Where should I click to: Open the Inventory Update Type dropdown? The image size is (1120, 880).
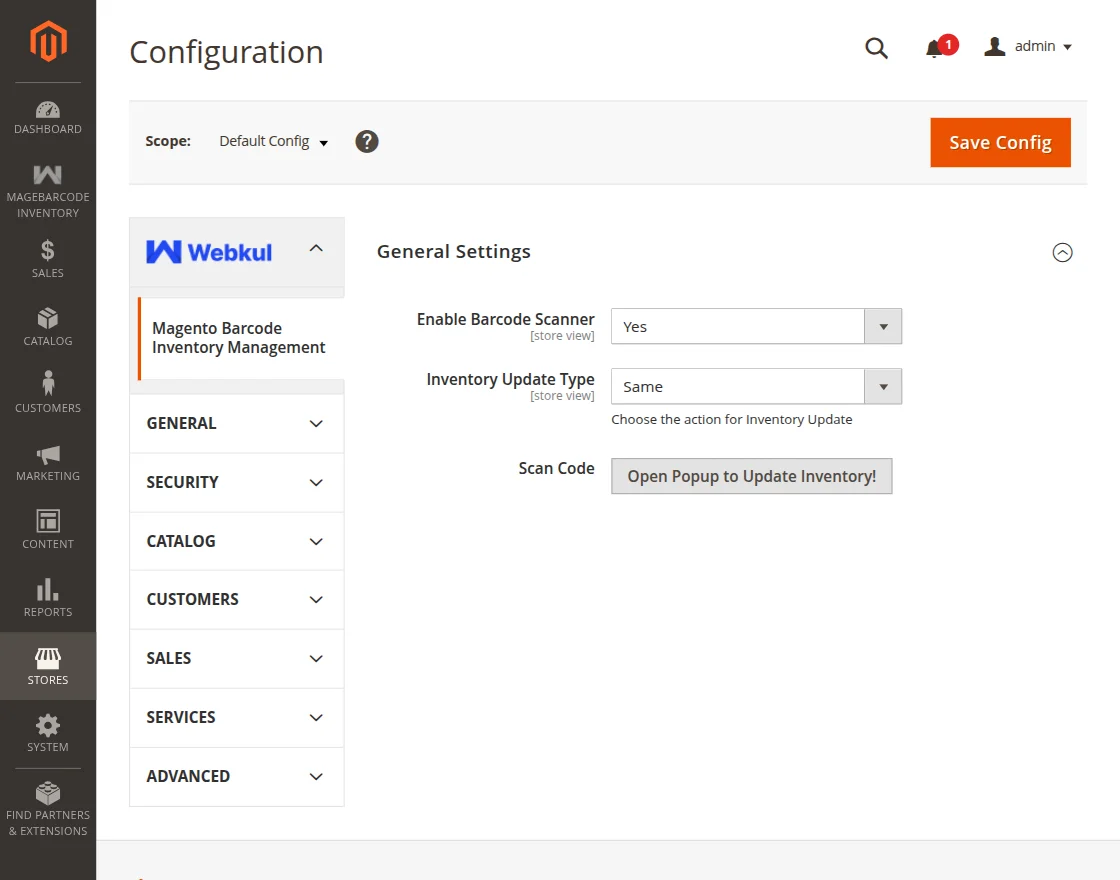pyautogui.click(x=755, y=386)
